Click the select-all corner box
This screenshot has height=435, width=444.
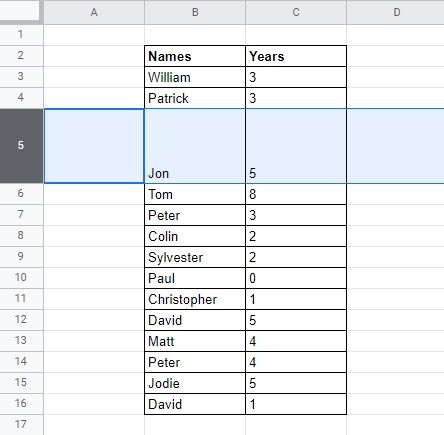(21, 12)
